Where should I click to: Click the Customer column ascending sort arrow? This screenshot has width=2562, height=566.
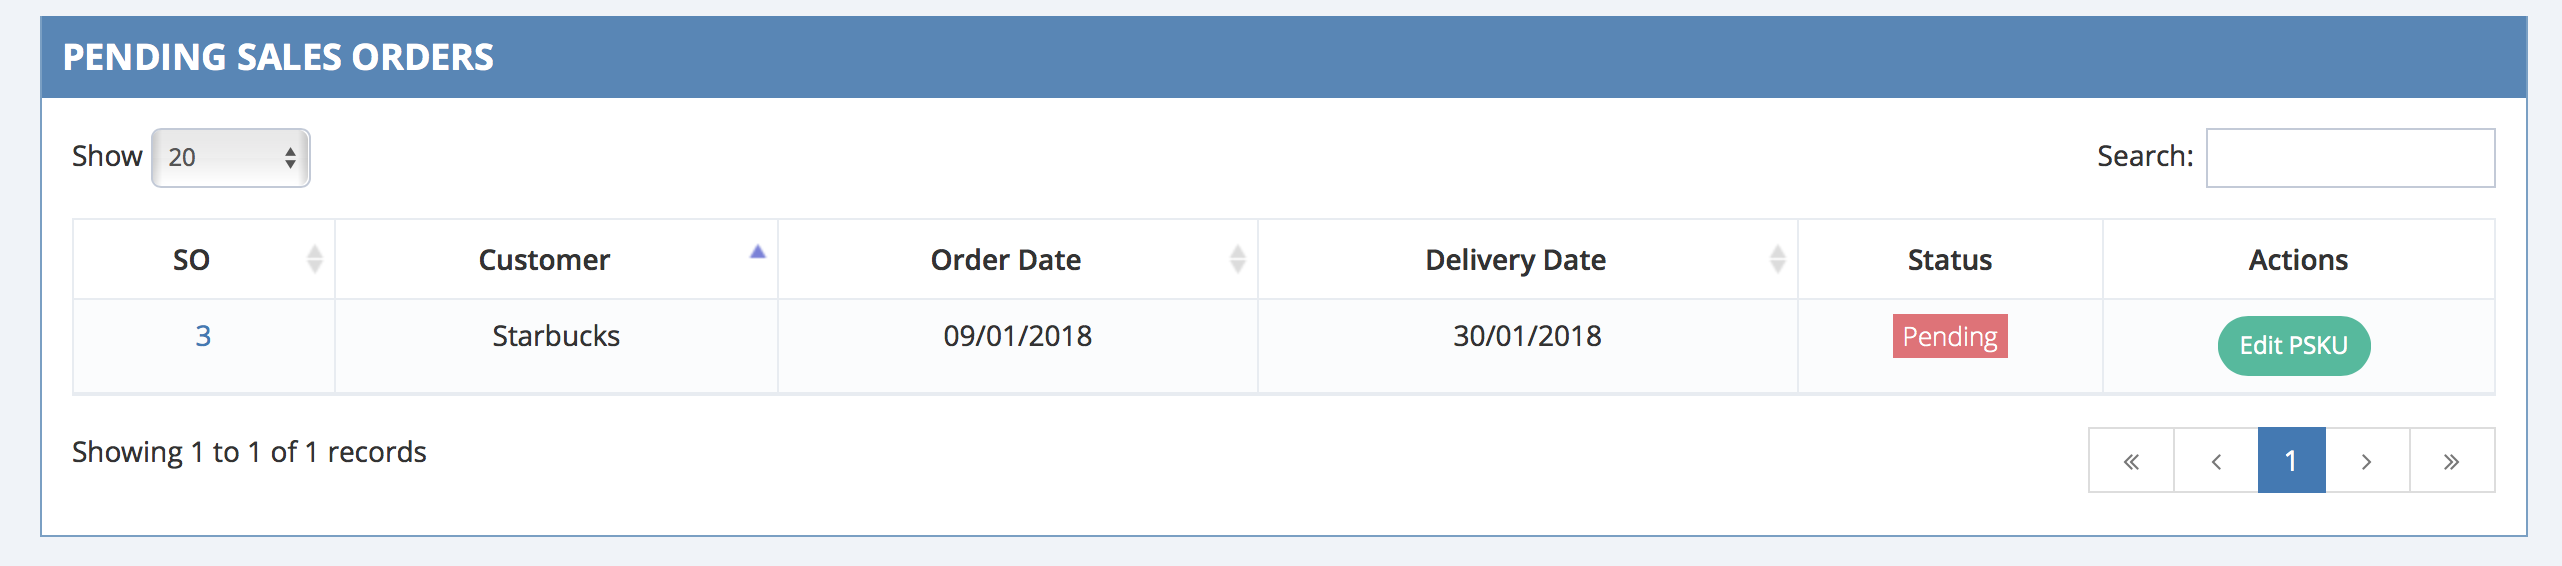pyautogui.click(x=757, y=253)
